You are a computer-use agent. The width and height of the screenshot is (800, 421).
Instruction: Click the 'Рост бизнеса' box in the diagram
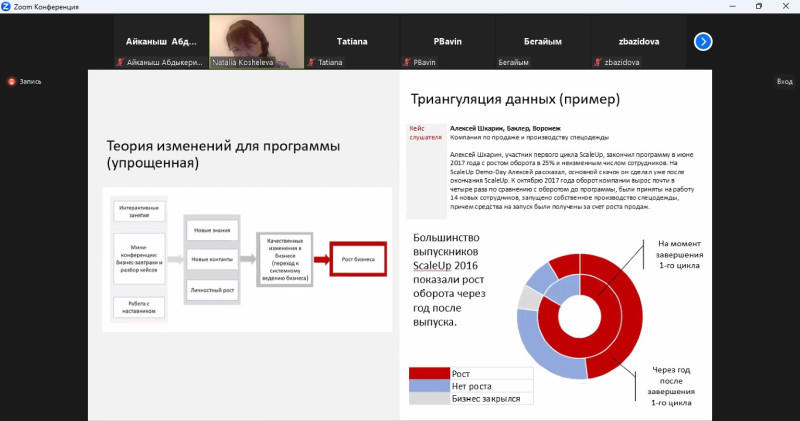click(x=357, y=258)
